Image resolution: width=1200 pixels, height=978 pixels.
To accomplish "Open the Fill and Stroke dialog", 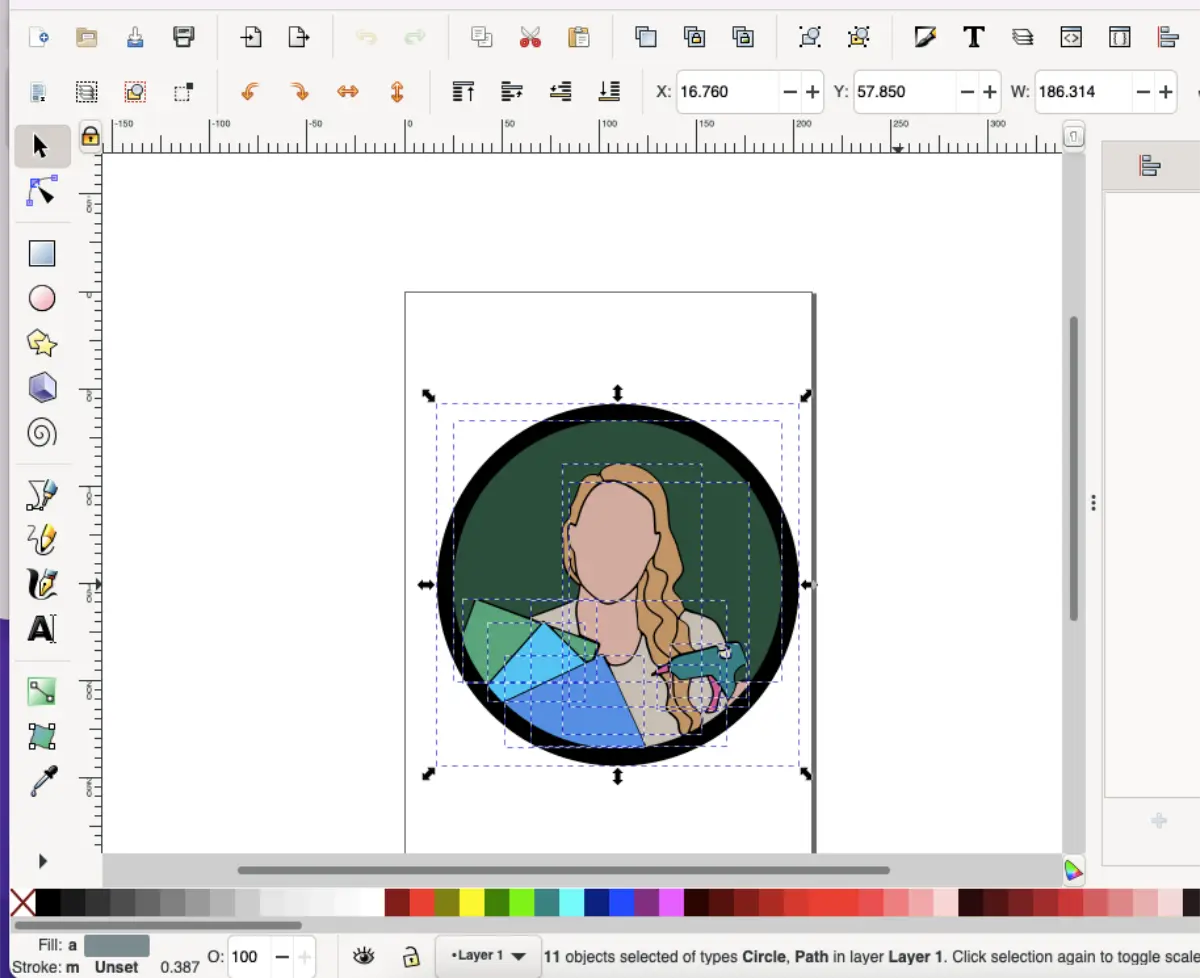I will pos(926,38).
